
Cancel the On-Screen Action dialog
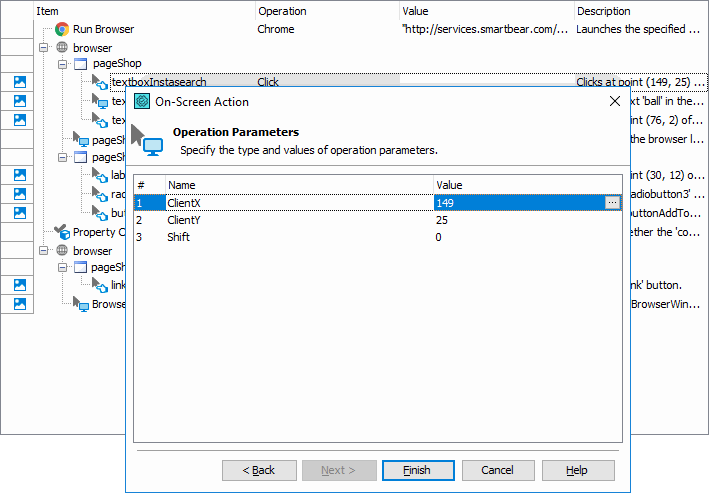point(497,470)
